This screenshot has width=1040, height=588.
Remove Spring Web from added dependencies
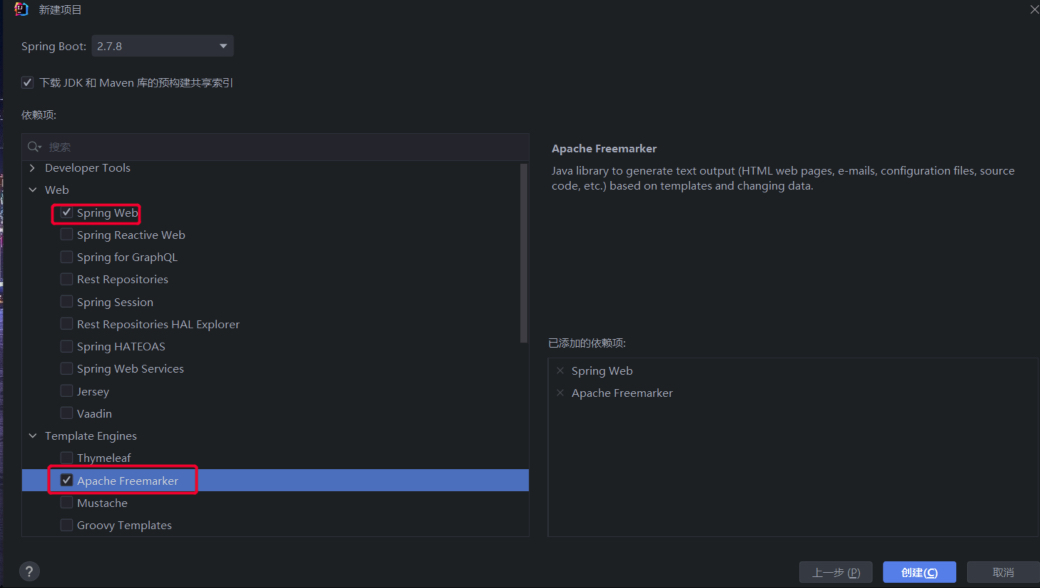click(x=560, y=371)
